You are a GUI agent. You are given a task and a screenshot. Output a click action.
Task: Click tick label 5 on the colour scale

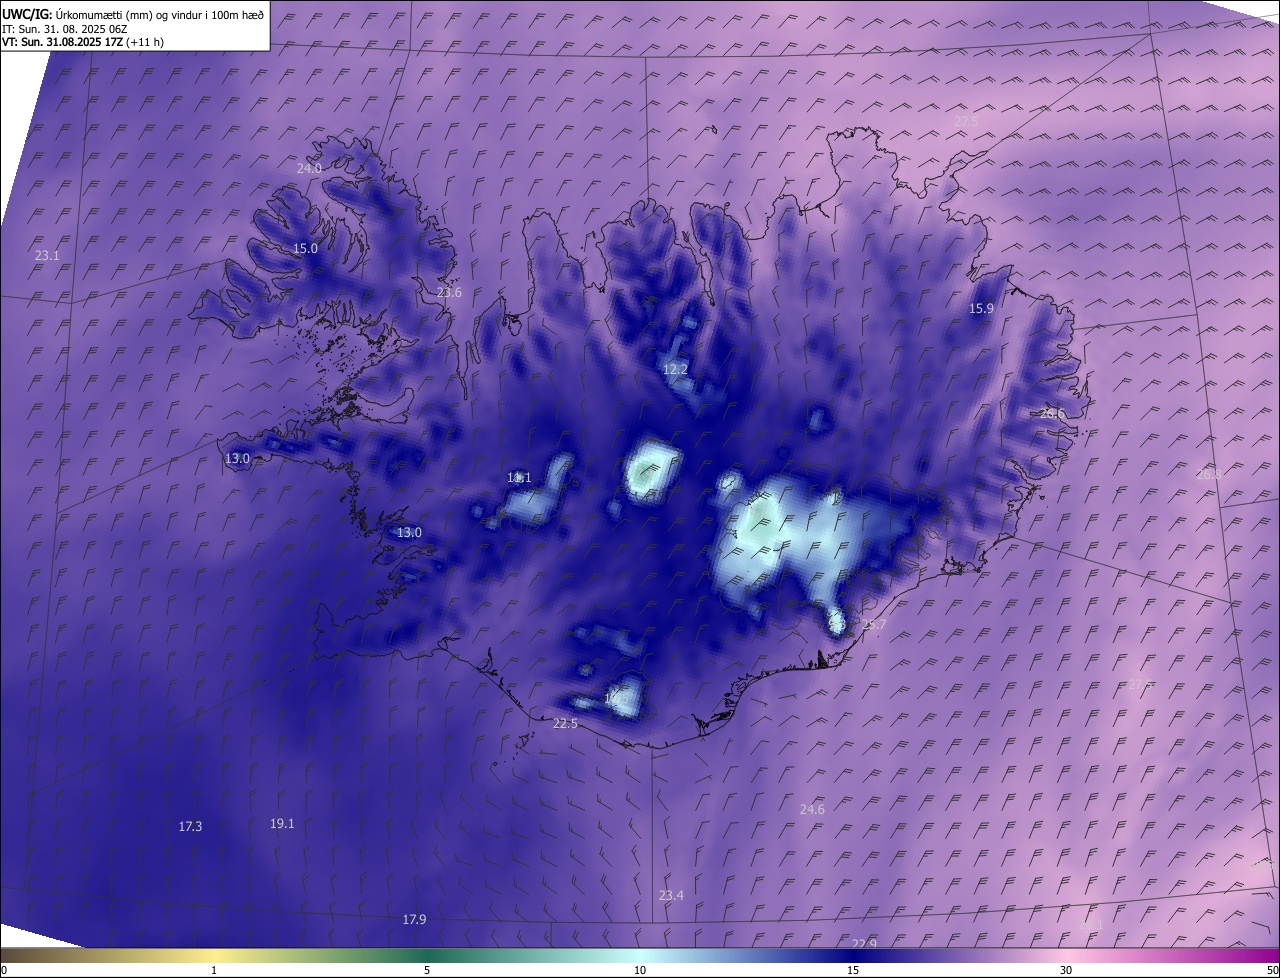coord(427,970)
